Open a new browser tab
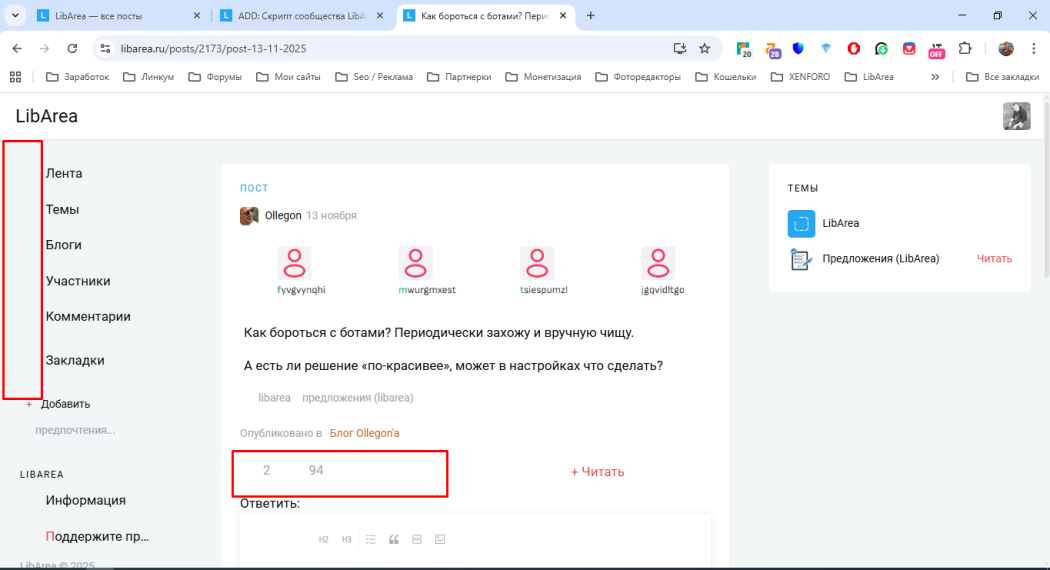Viewport: 1050px width, 570px height. tap(591, 15)
